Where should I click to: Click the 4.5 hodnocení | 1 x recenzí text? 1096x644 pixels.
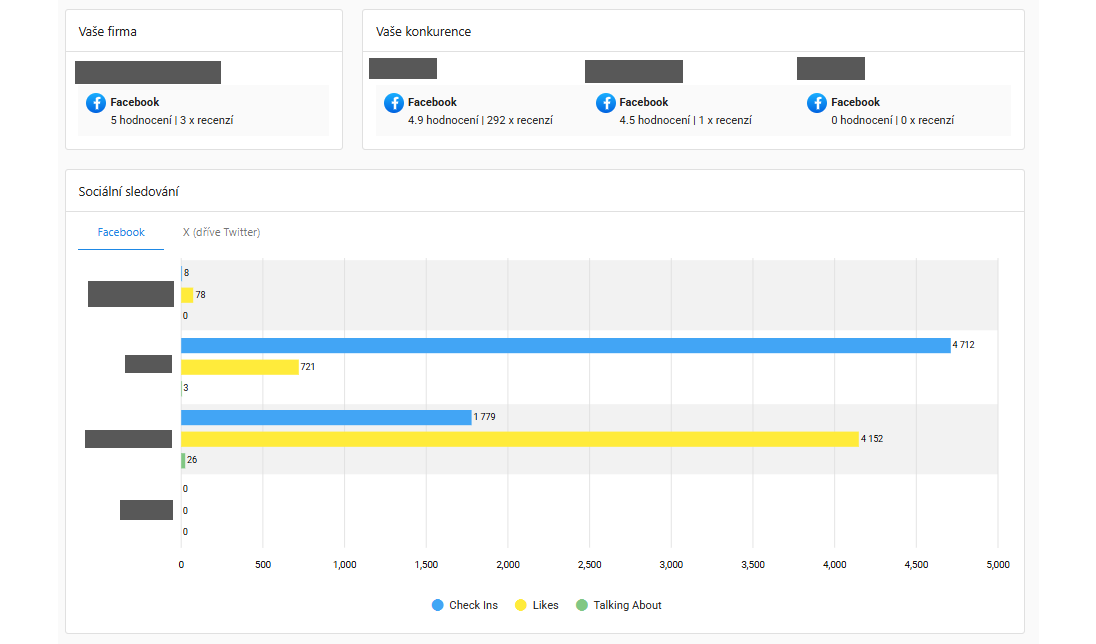coord(685,120)
